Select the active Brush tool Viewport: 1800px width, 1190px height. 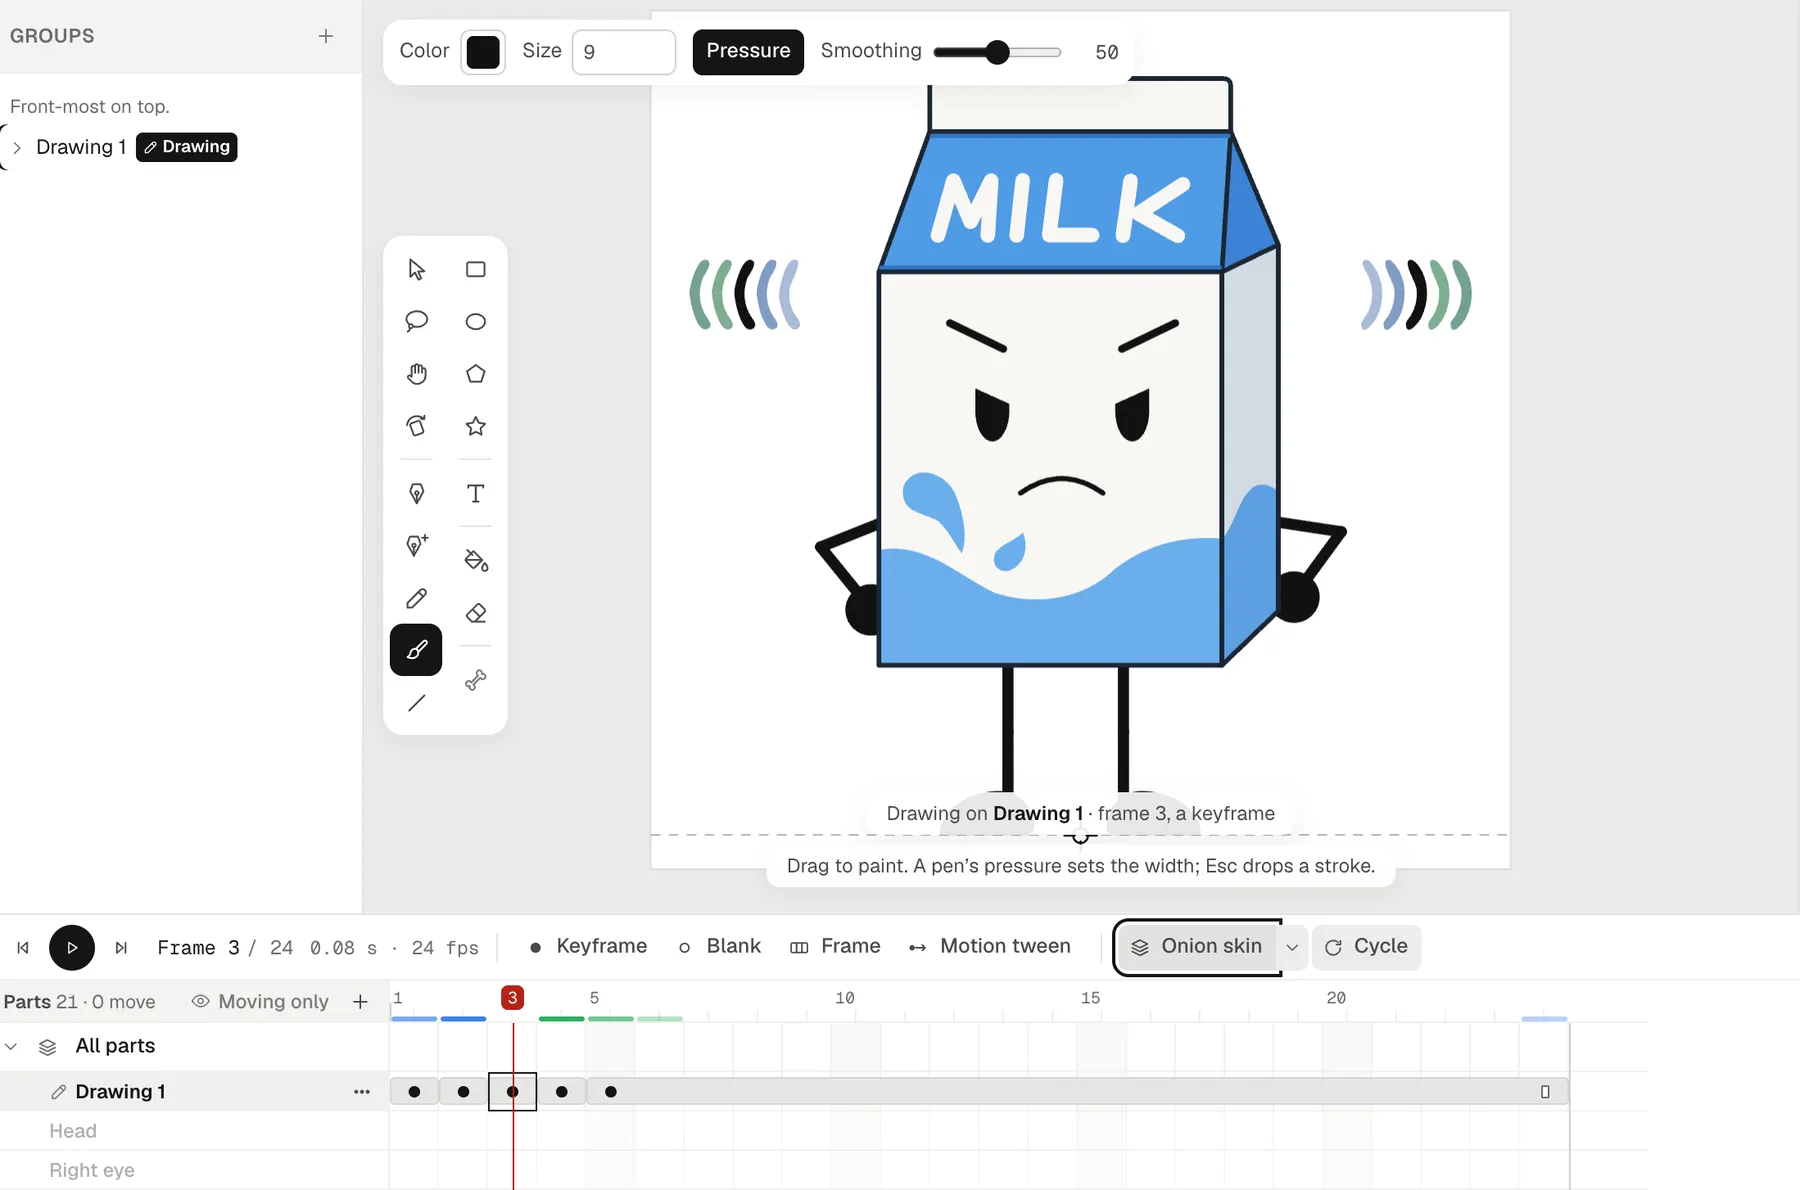point(416,650)
